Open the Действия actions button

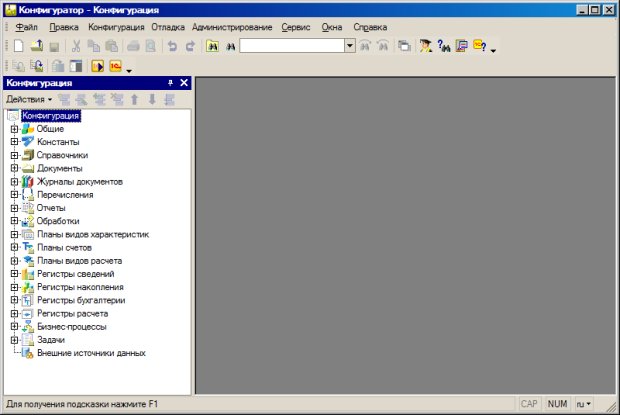coord(29,99)
